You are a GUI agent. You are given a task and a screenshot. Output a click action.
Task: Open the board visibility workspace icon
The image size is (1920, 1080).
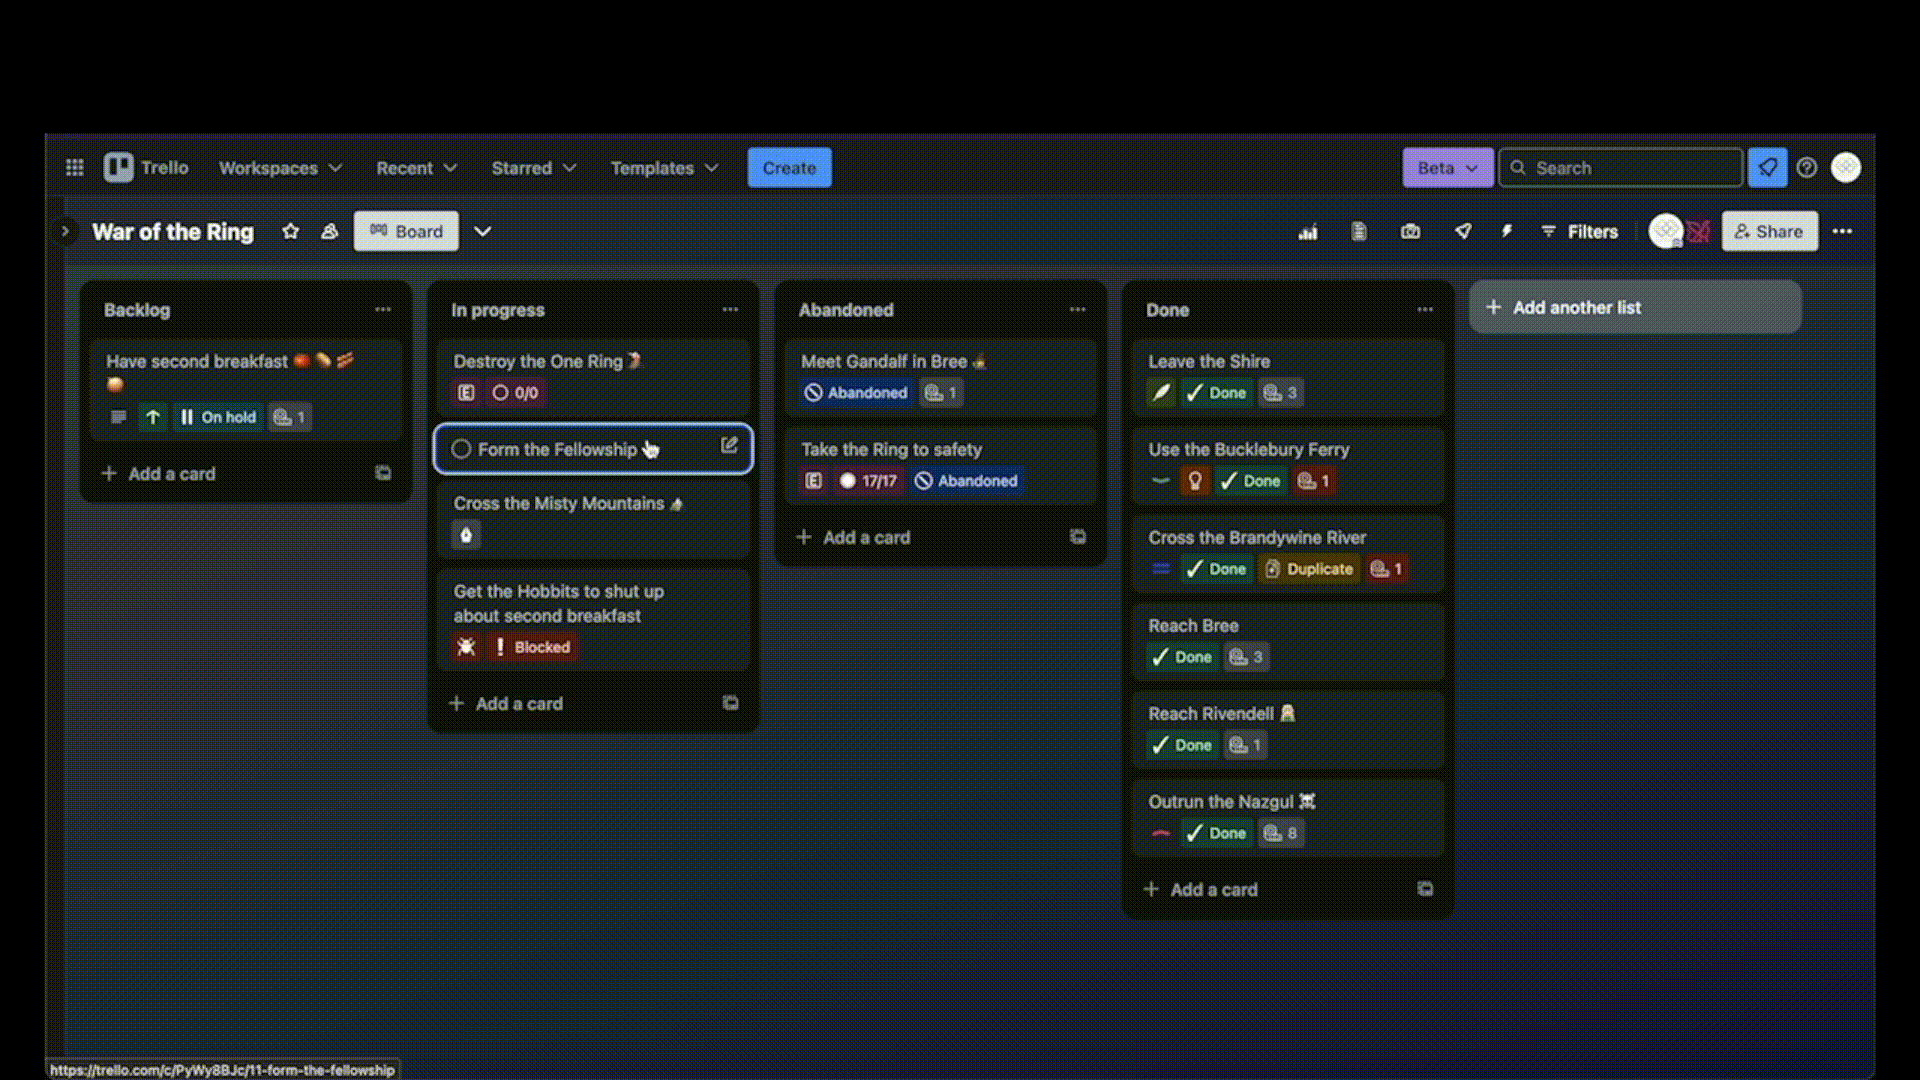coord(329,232)
